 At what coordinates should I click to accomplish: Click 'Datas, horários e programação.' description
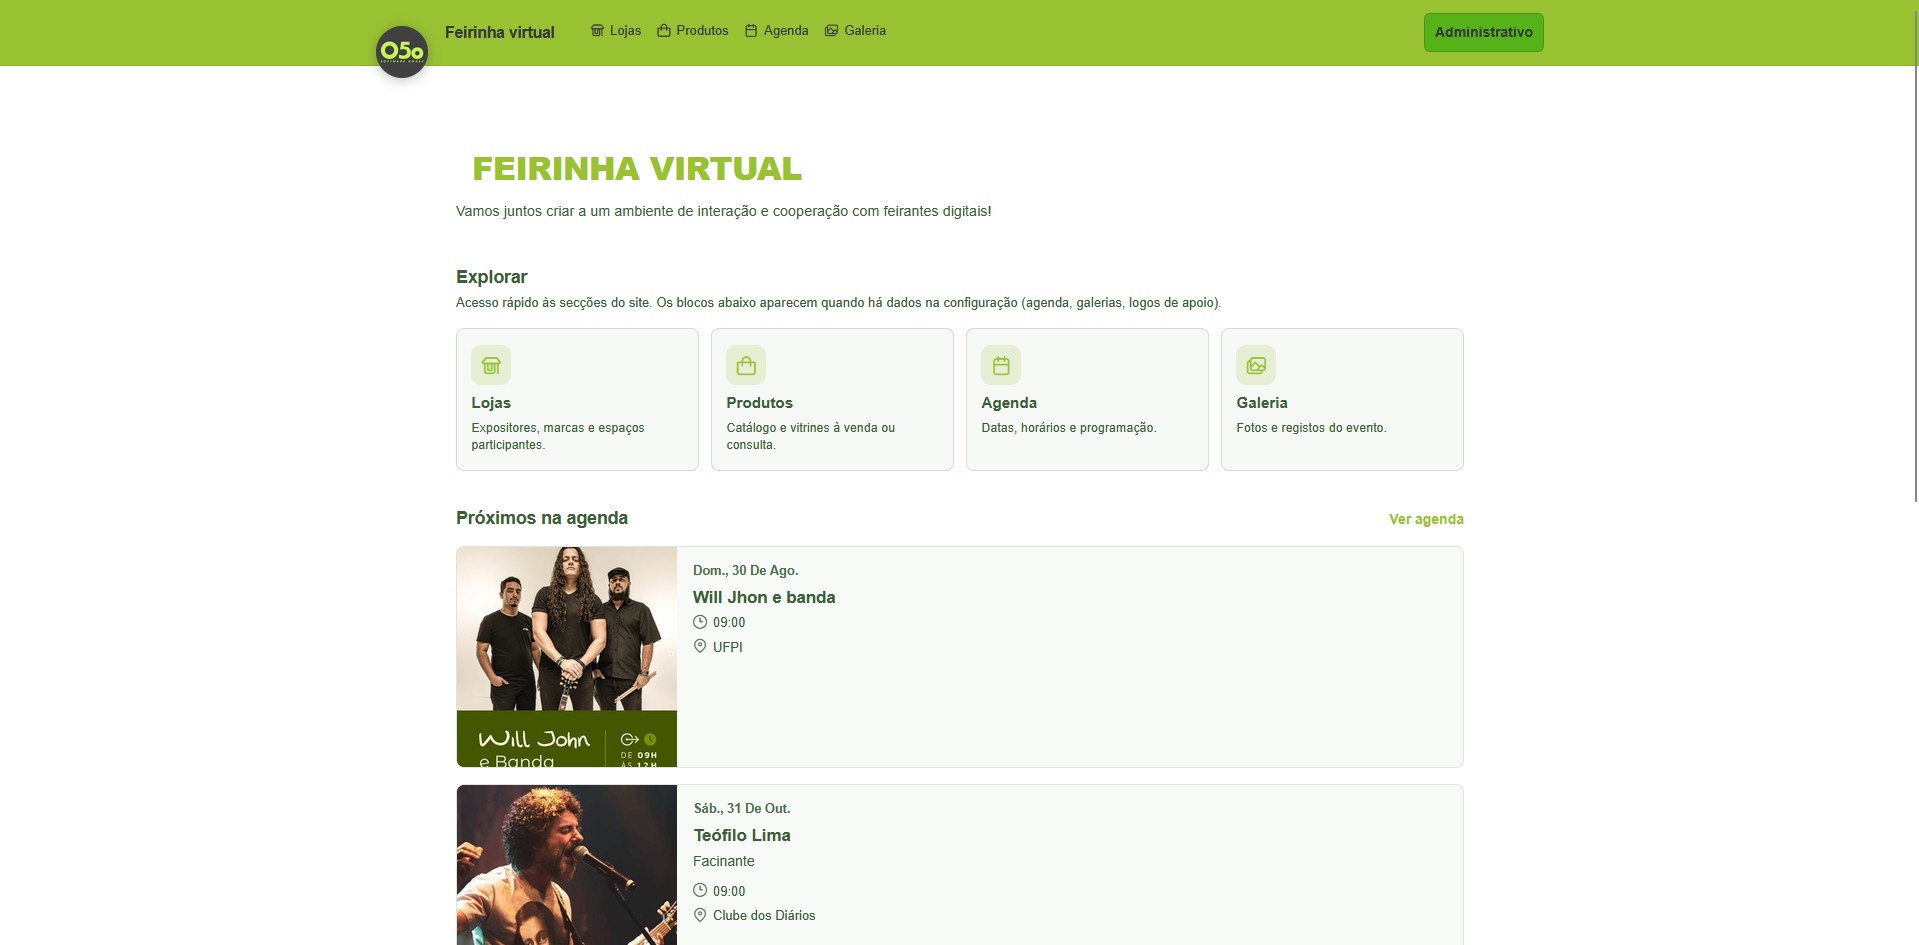click(x=1068, y=428)
